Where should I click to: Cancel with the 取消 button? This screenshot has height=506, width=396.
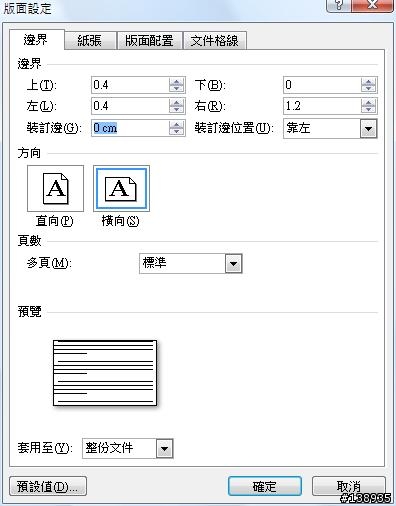[349, 486]
